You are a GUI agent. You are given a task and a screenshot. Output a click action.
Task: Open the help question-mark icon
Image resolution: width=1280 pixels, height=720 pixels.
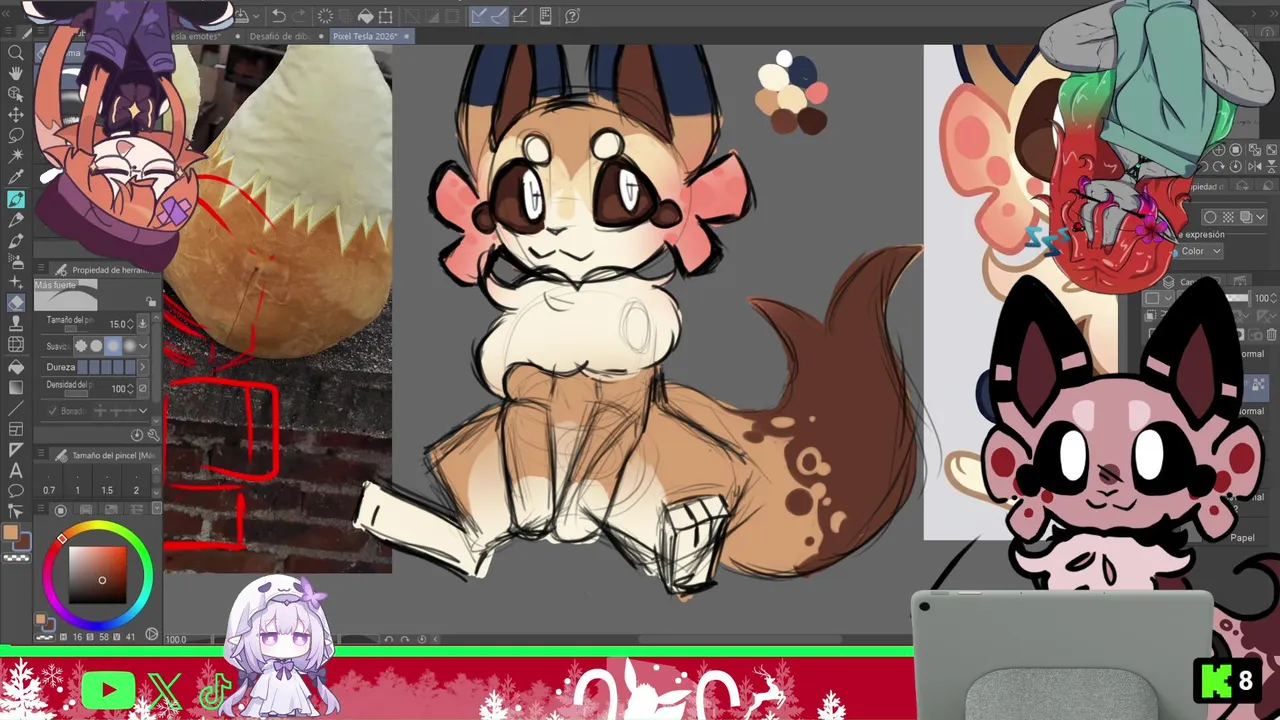click(572, 16)
